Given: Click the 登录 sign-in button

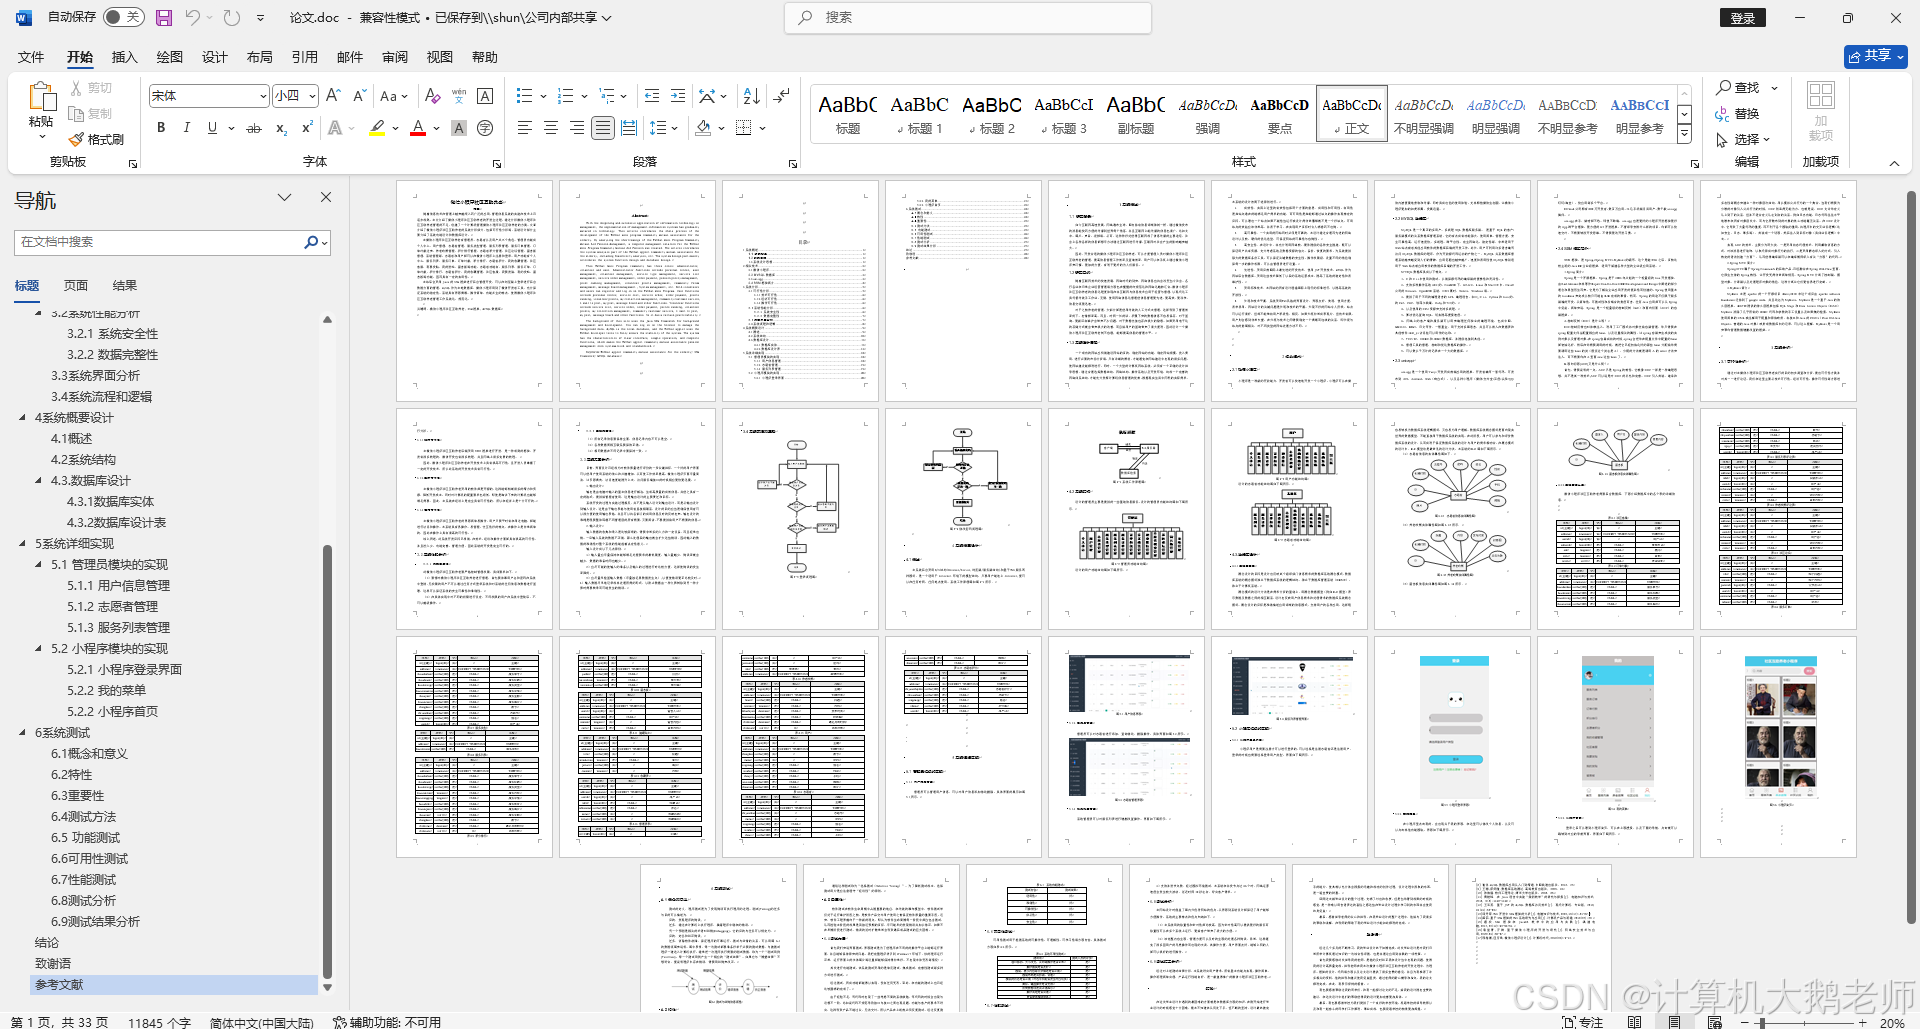Looking at the screenshot, I should [x=1743, y=18].
